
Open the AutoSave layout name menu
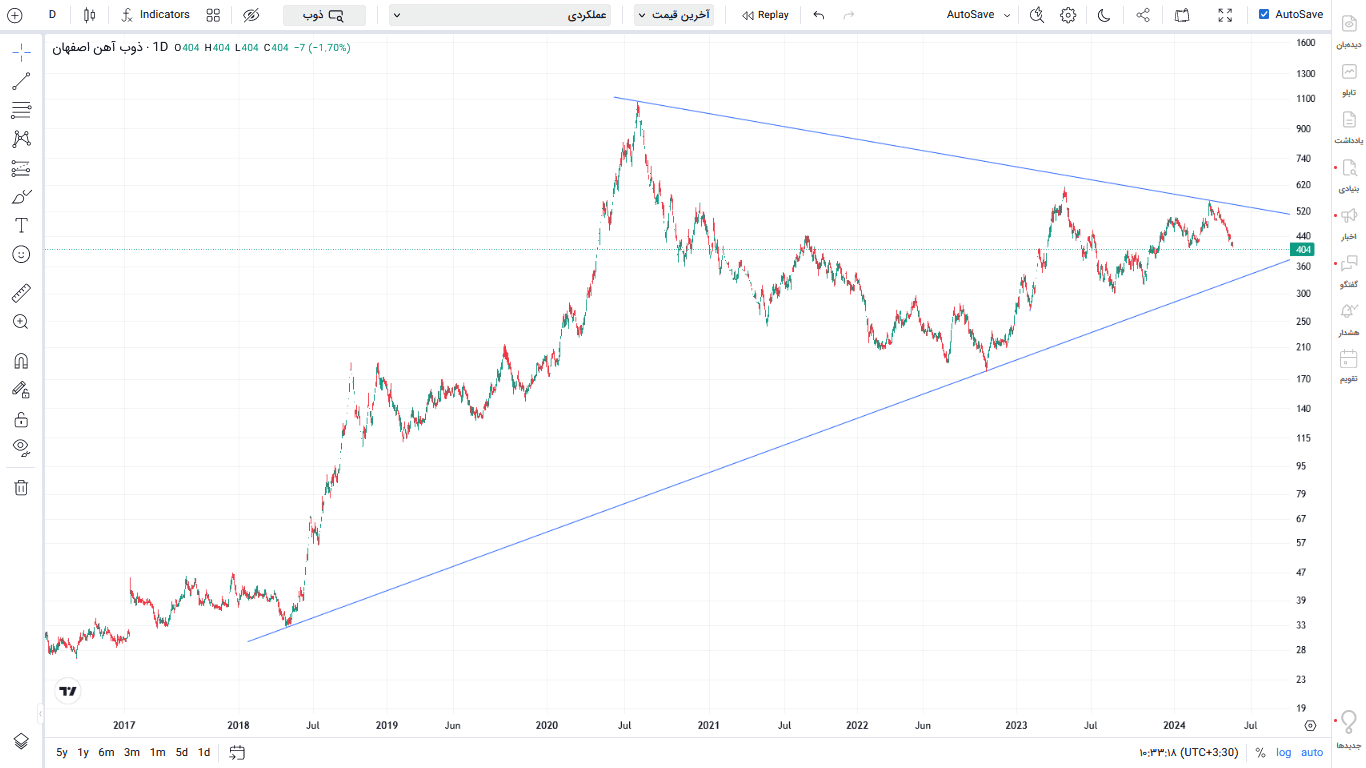click(979, 15)
